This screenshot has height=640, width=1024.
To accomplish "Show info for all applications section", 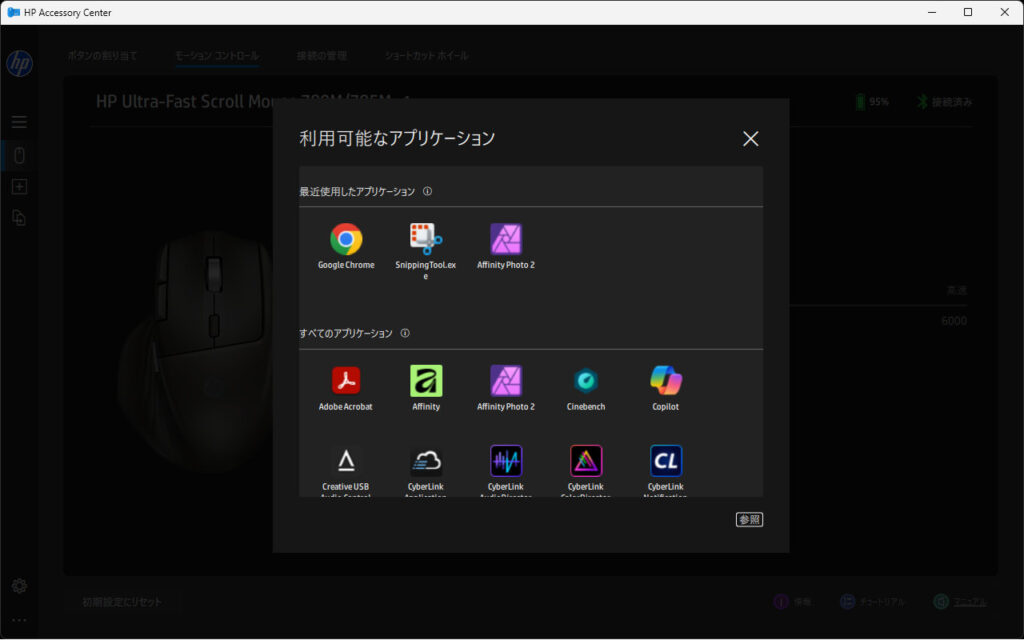I will [405, 333].
